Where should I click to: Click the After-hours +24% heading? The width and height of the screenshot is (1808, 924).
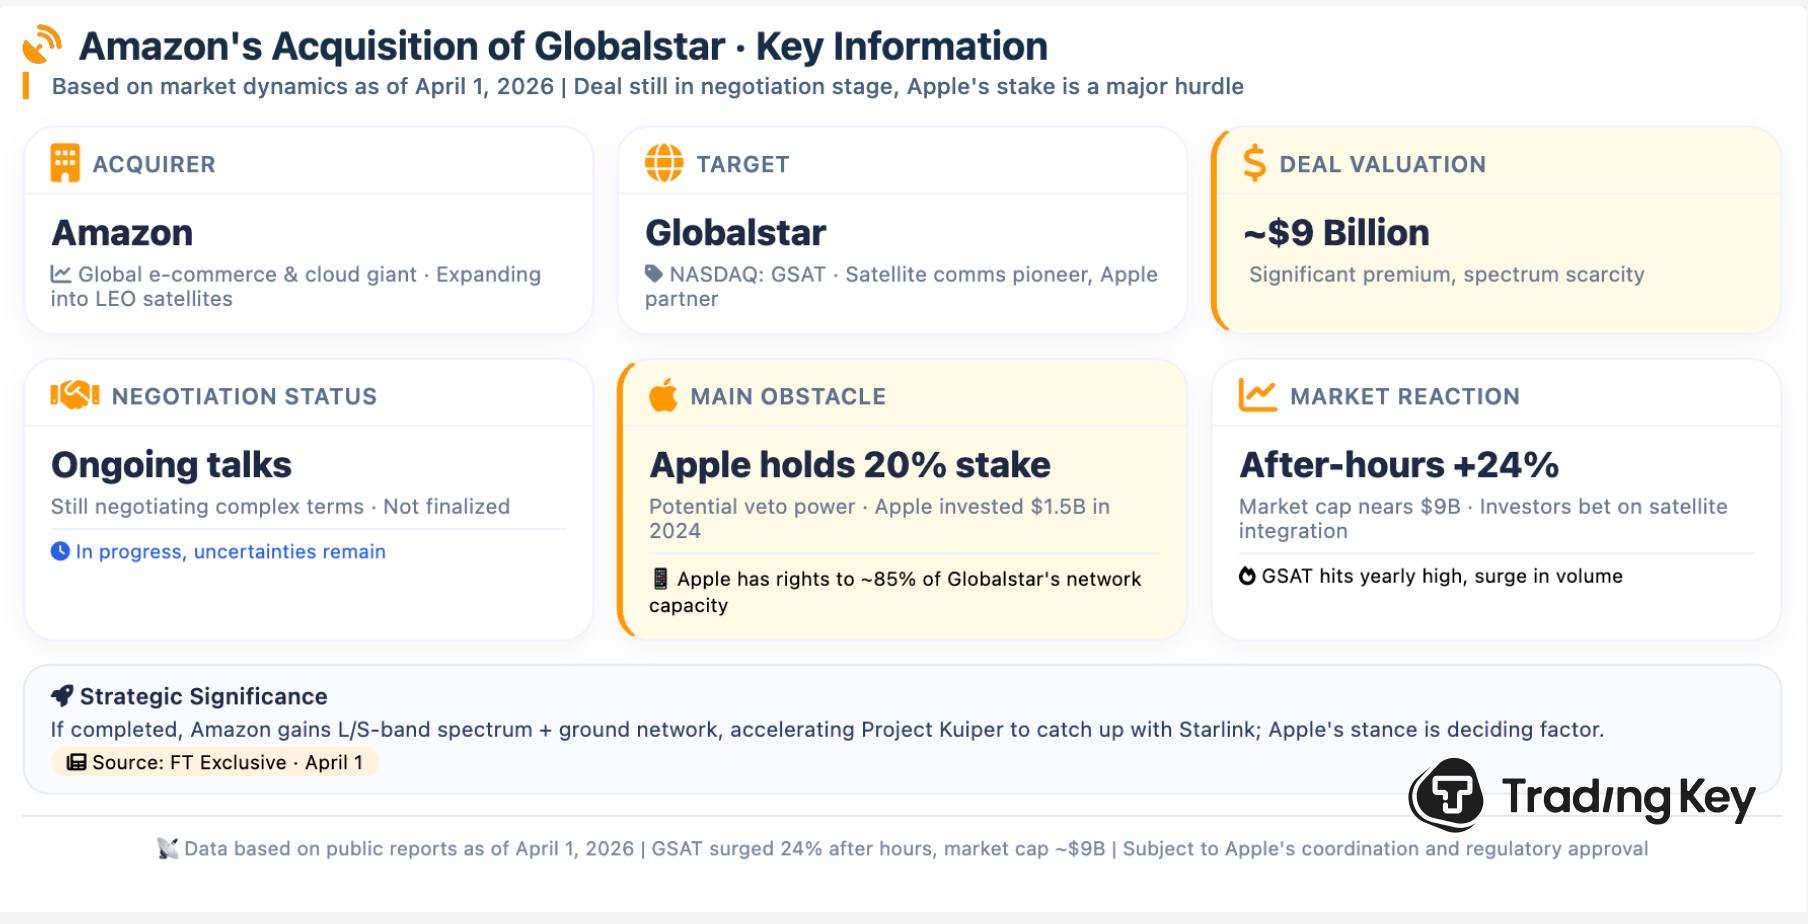tap(1399, 465)
